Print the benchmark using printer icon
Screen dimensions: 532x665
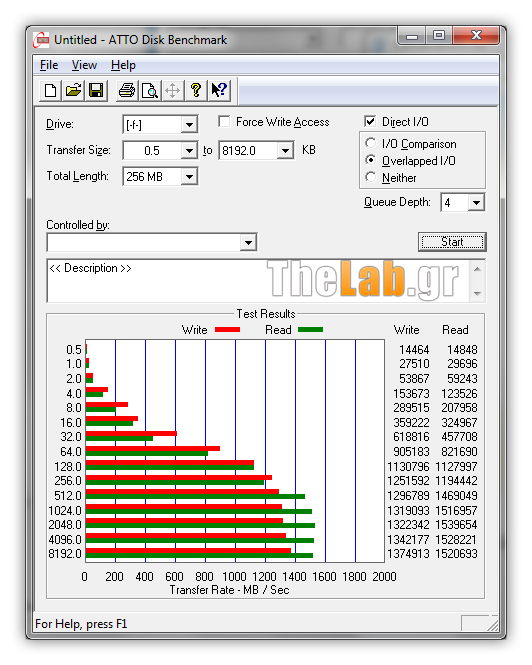[x=127, y=90]
